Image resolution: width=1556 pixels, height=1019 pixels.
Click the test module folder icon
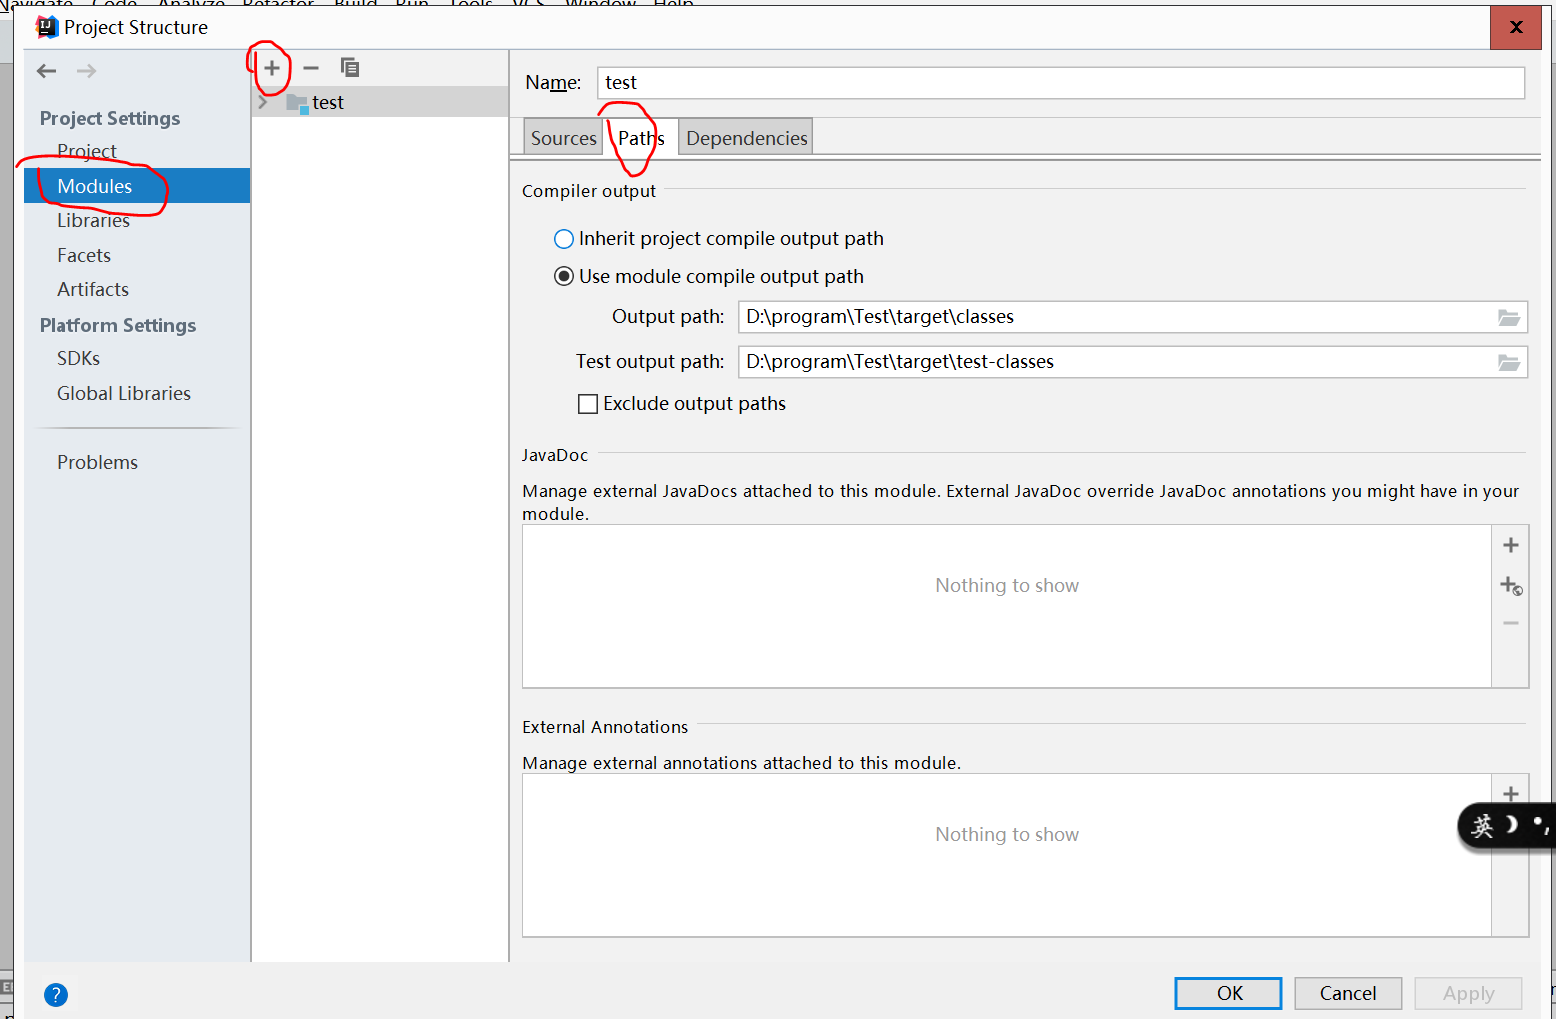(x=297, y=103)
